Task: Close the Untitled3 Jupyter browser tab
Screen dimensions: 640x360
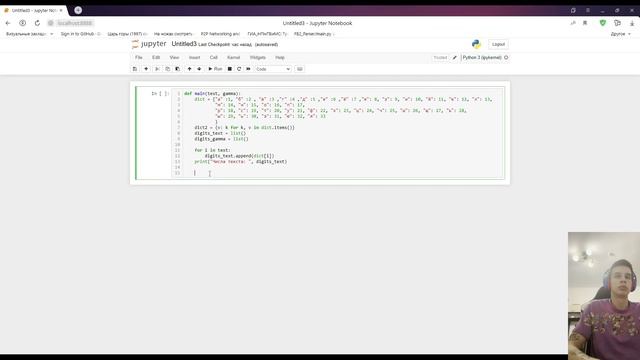Action: click(x=61, y=10)
